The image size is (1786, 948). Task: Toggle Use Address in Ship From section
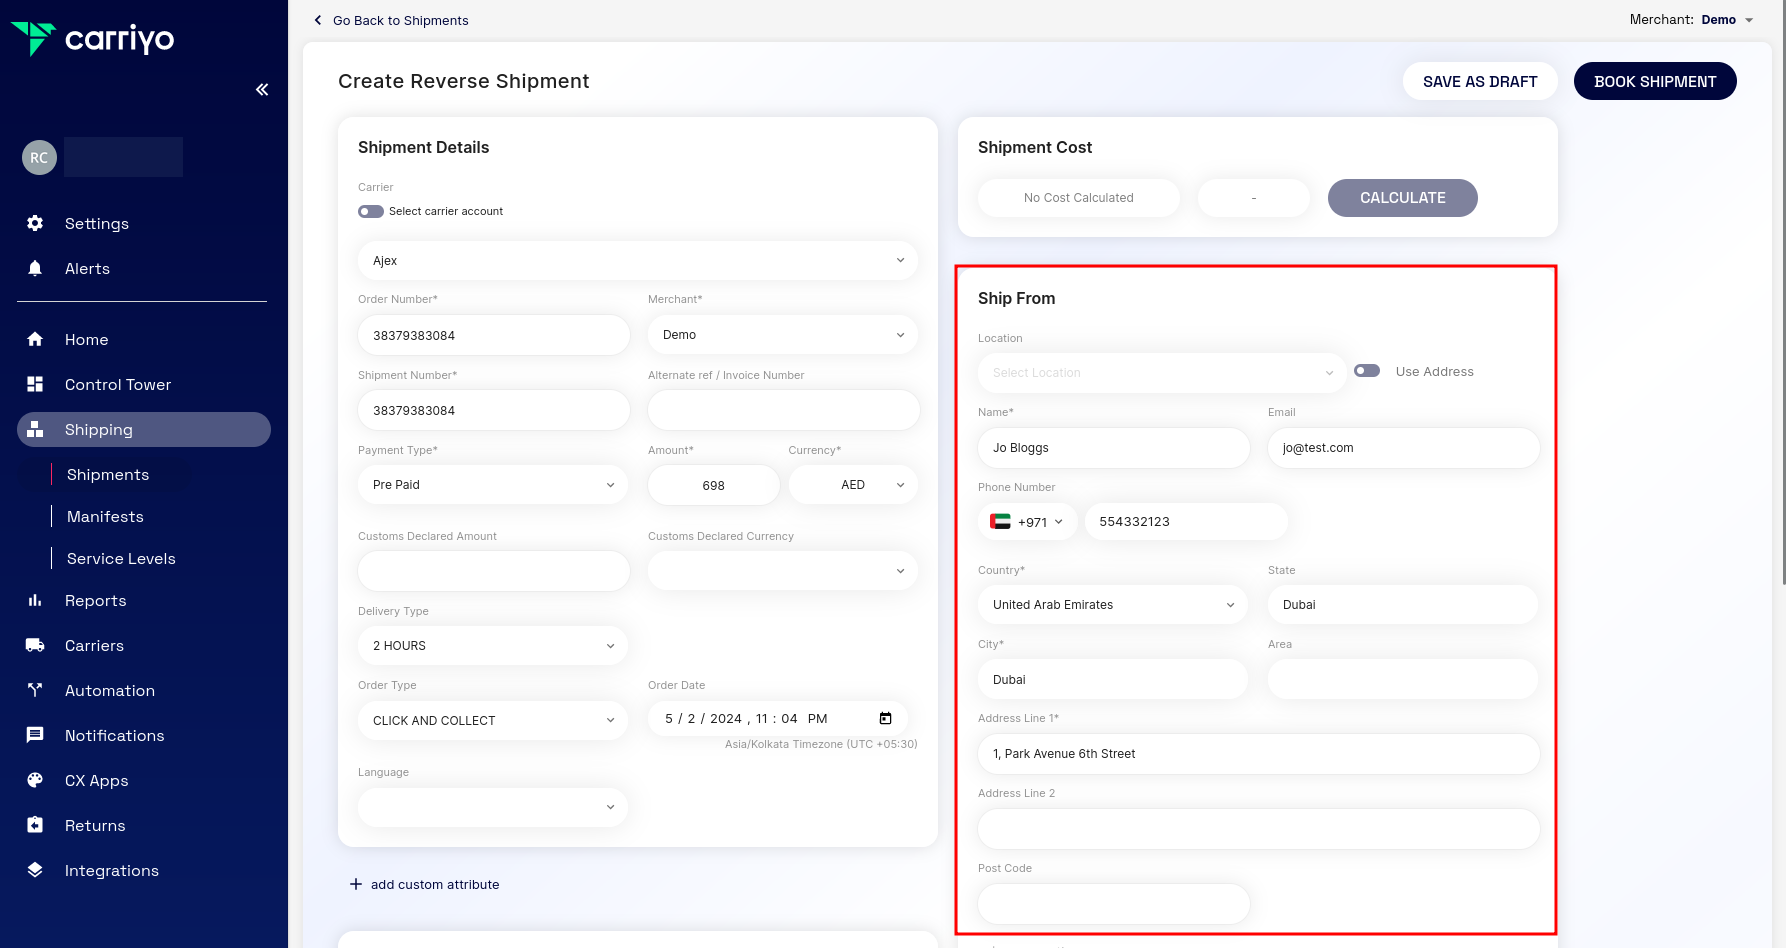(x=1367, y=370)
